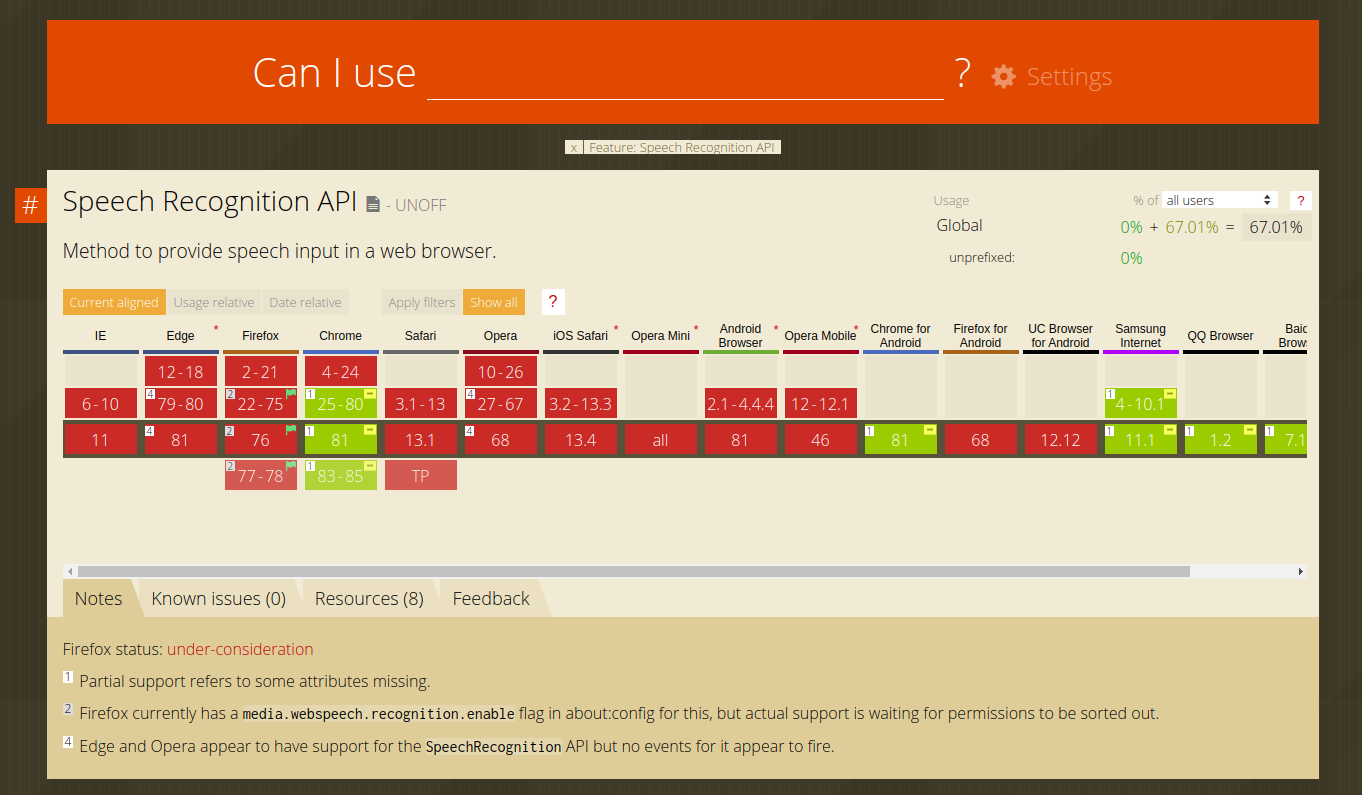Open the Notes tab

[x=99, y=598]
